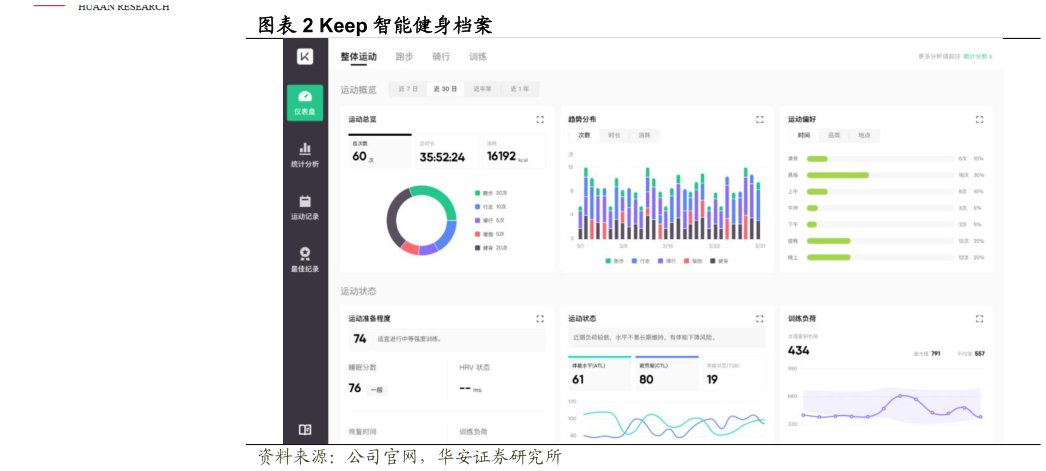Expand the 趋势分布 card to fullscreen
The height and width of the screenshot is (471, 1046).
tap(759, 119)
